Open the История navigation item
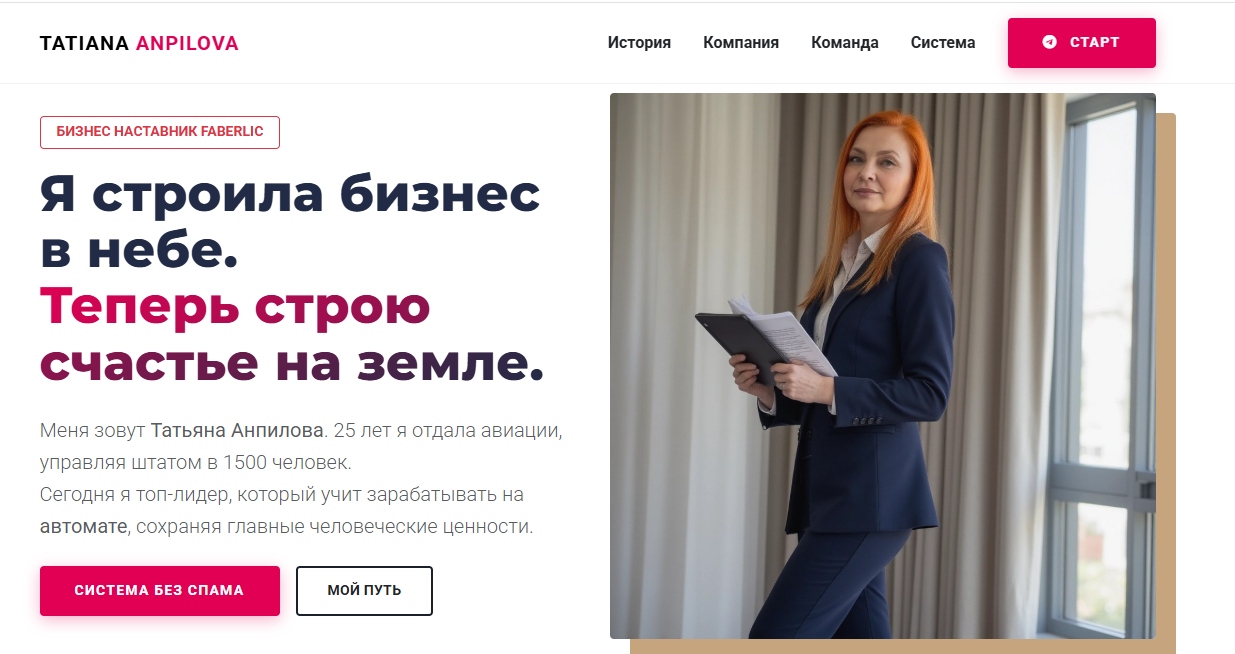 pos(639,42)
